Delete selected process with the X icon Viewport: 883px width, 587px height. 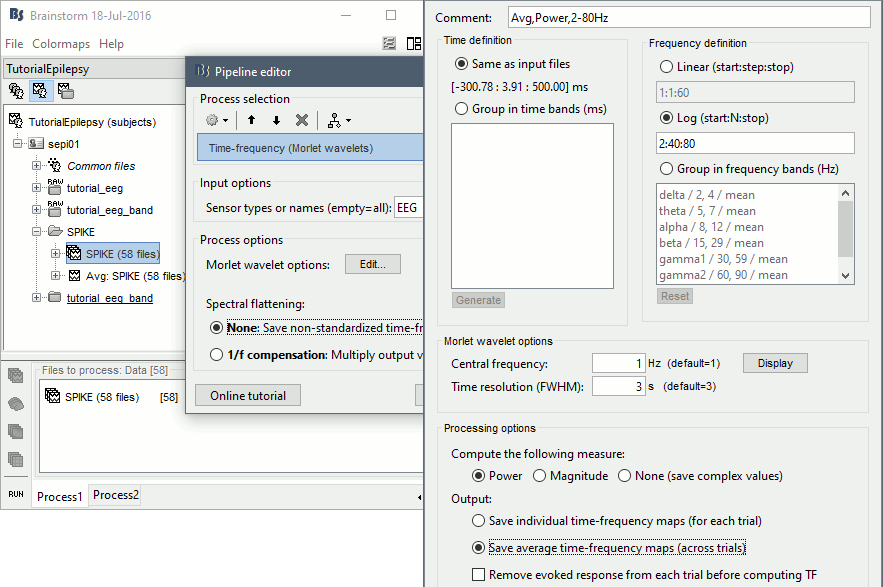pos(302,120)
